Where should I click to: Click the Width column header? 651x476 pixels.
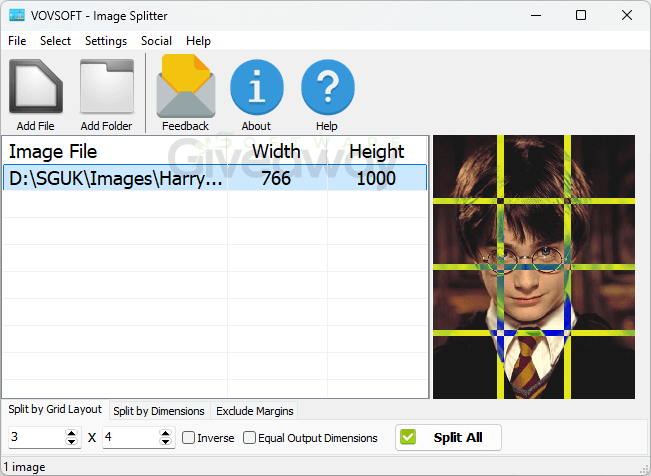[277, 152]
